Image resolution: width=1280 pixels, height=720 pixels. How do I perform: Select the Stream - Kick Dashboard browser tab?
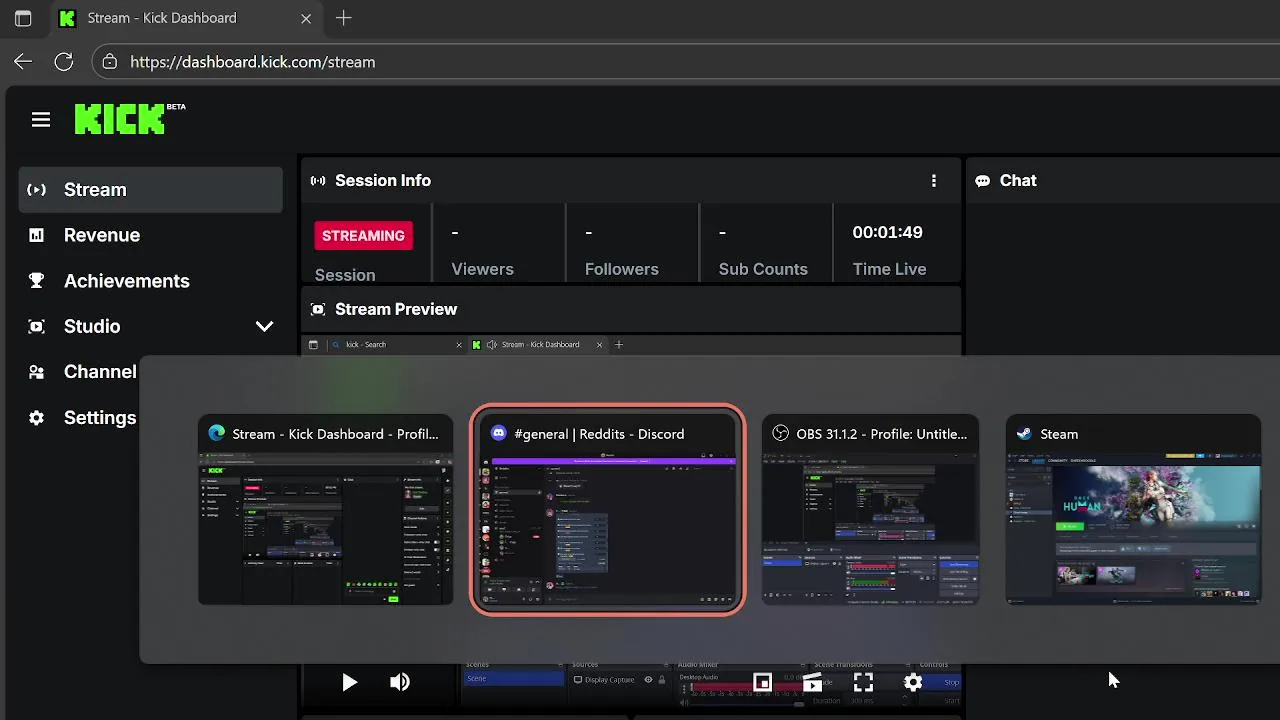click(x=185, y=18)
